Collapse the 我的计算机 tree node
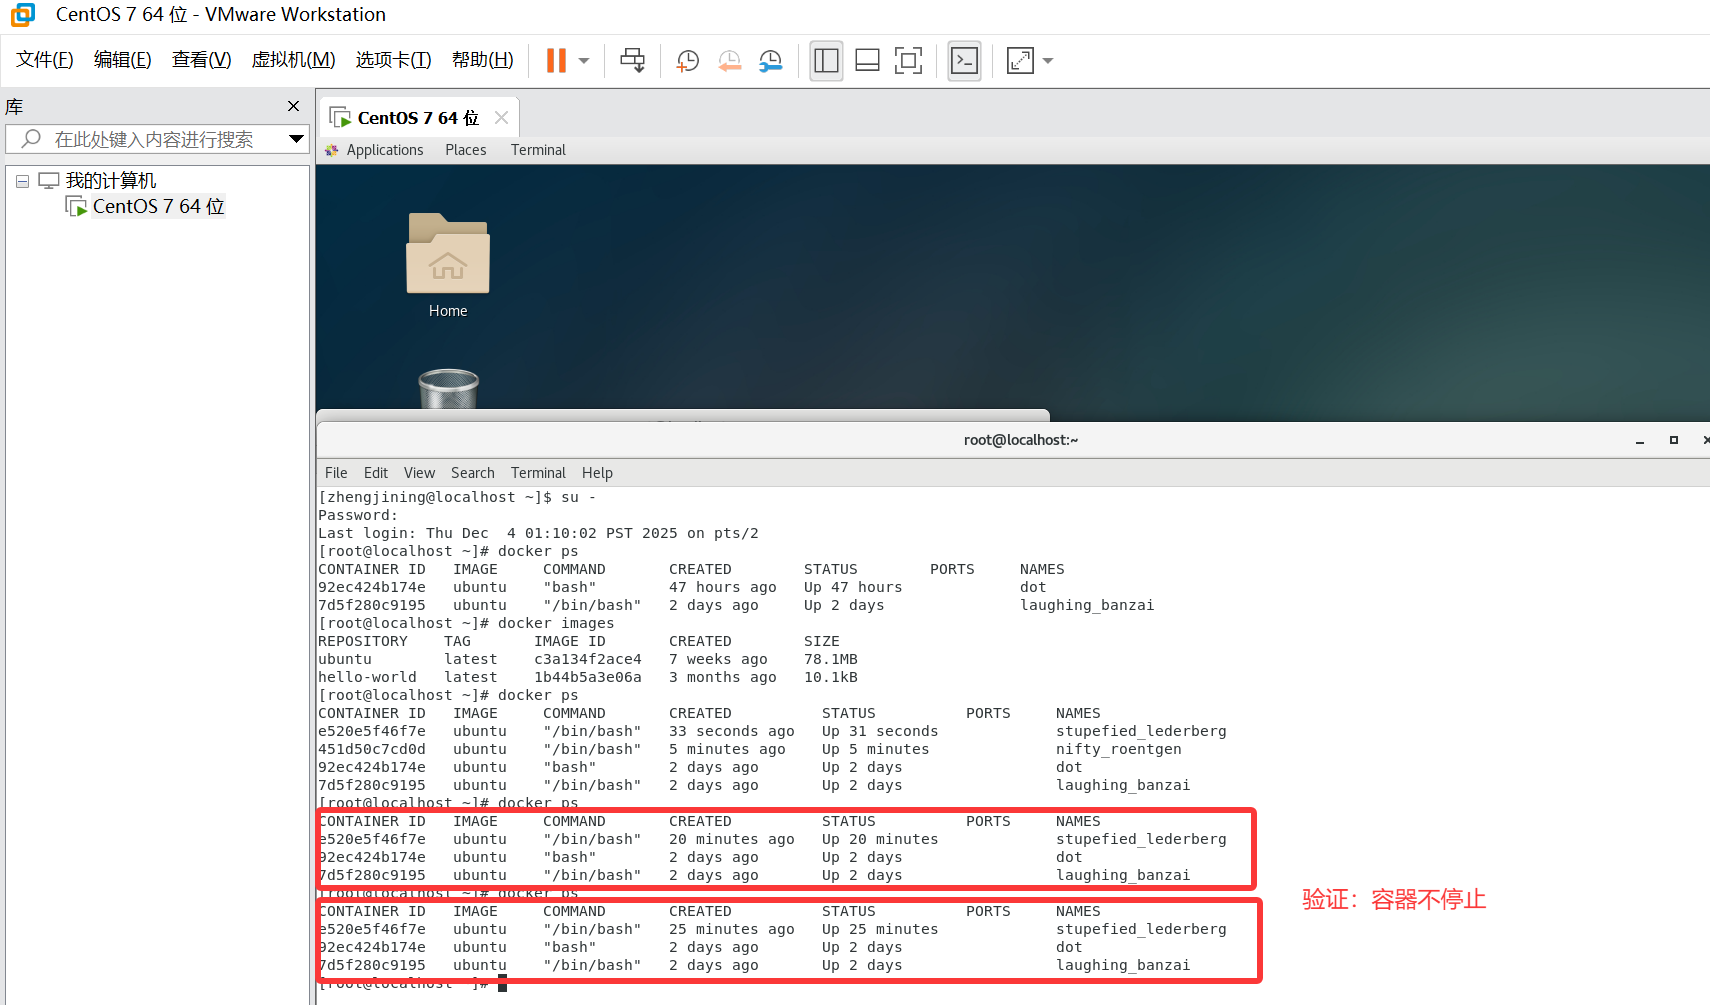Image resolution: width=1710 pixels, height=1005 pixels. pos(22,180)
